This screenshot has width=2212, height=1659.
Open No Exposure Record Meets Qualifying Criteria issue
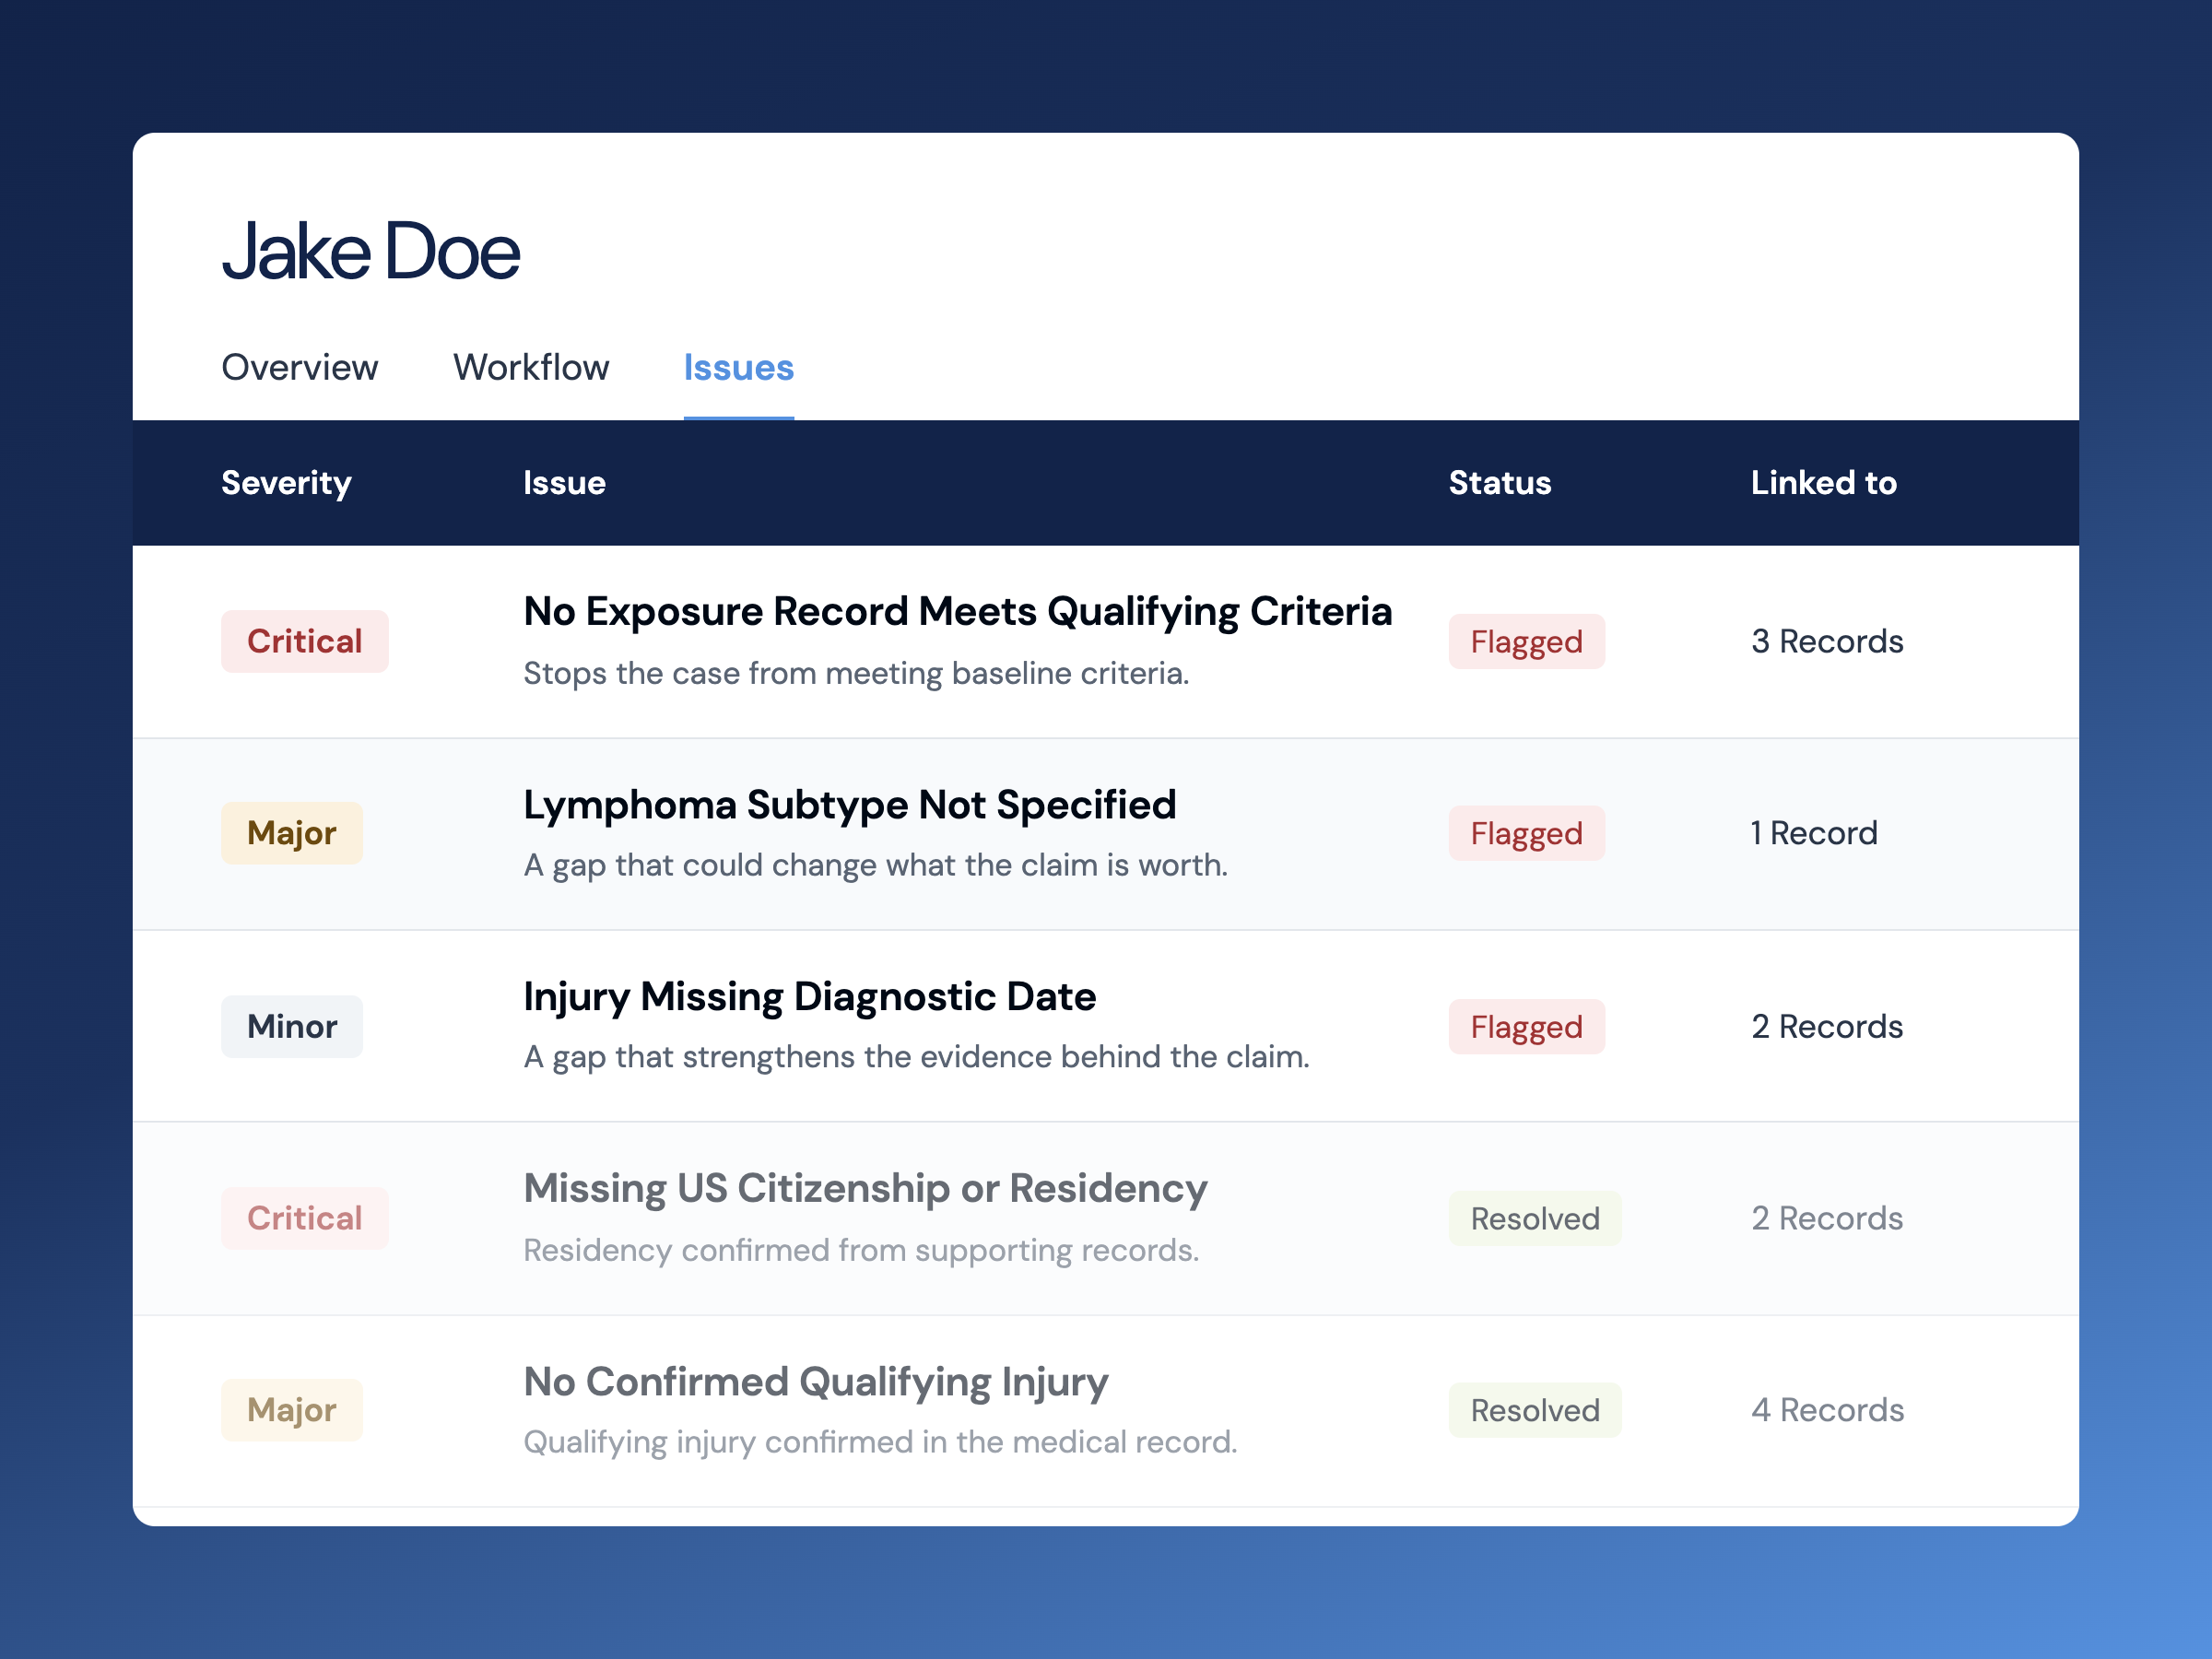(x=957, y=611)
